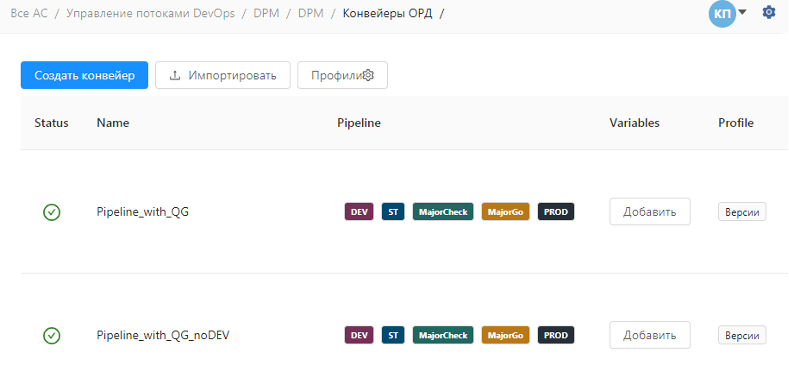The image size is (789, 391).
Task: Select ST stage badge of Pipeline_with_QG
Action: point(393,212)
